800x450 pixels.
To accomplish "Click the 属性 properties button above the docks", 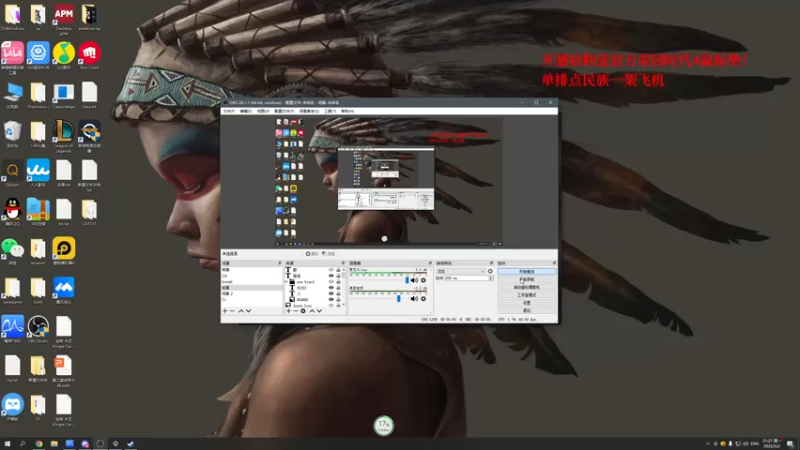I will (x=312, y=254).
